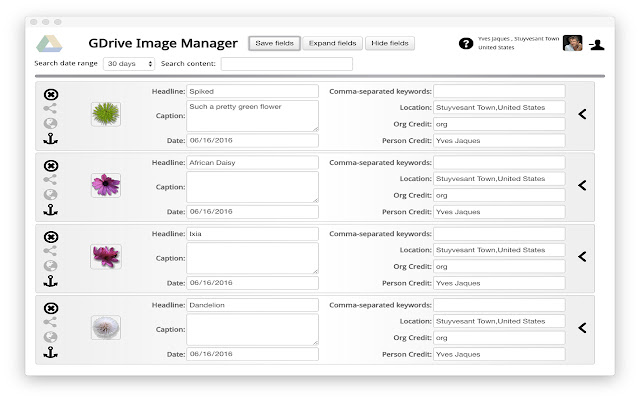Image resolution: width=640 pixels, height=400 pixels.
Task: Click keywords field in African Daisy row
Action: point(499,162)
